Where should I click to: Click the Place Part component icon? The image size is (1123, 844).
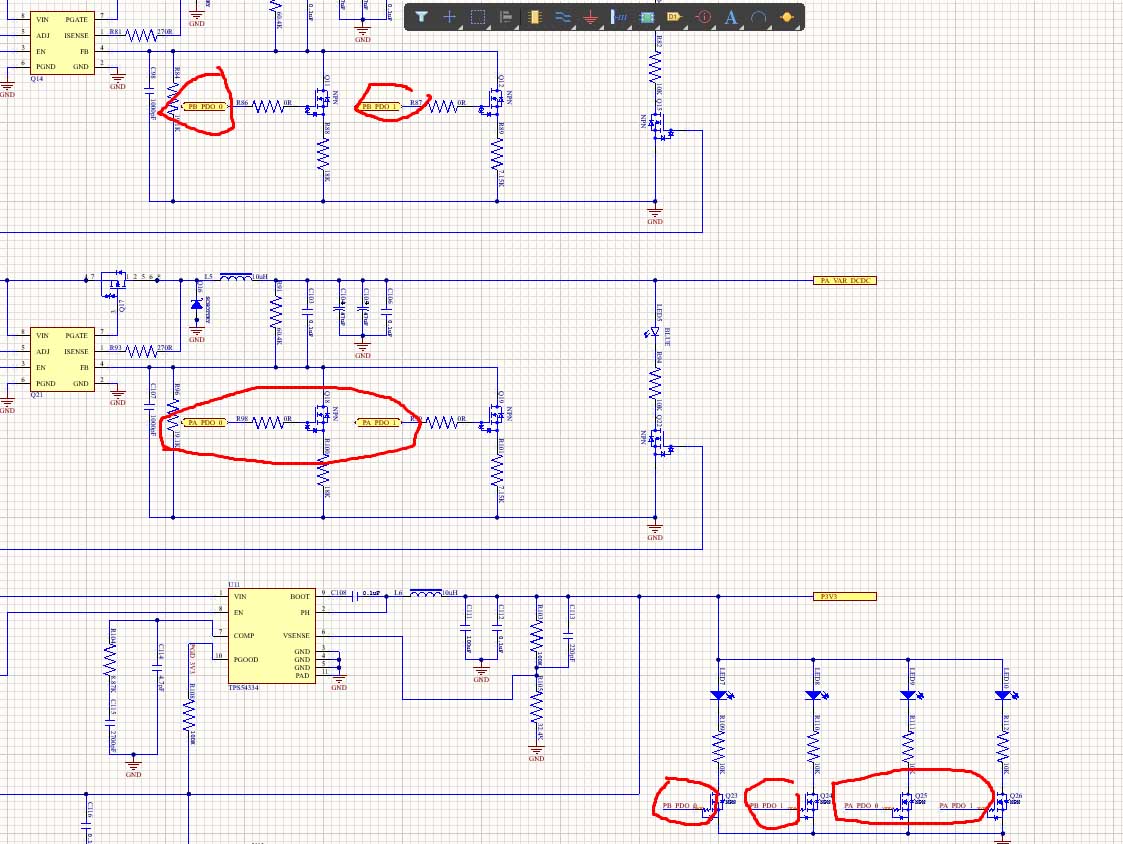[534, 17]
